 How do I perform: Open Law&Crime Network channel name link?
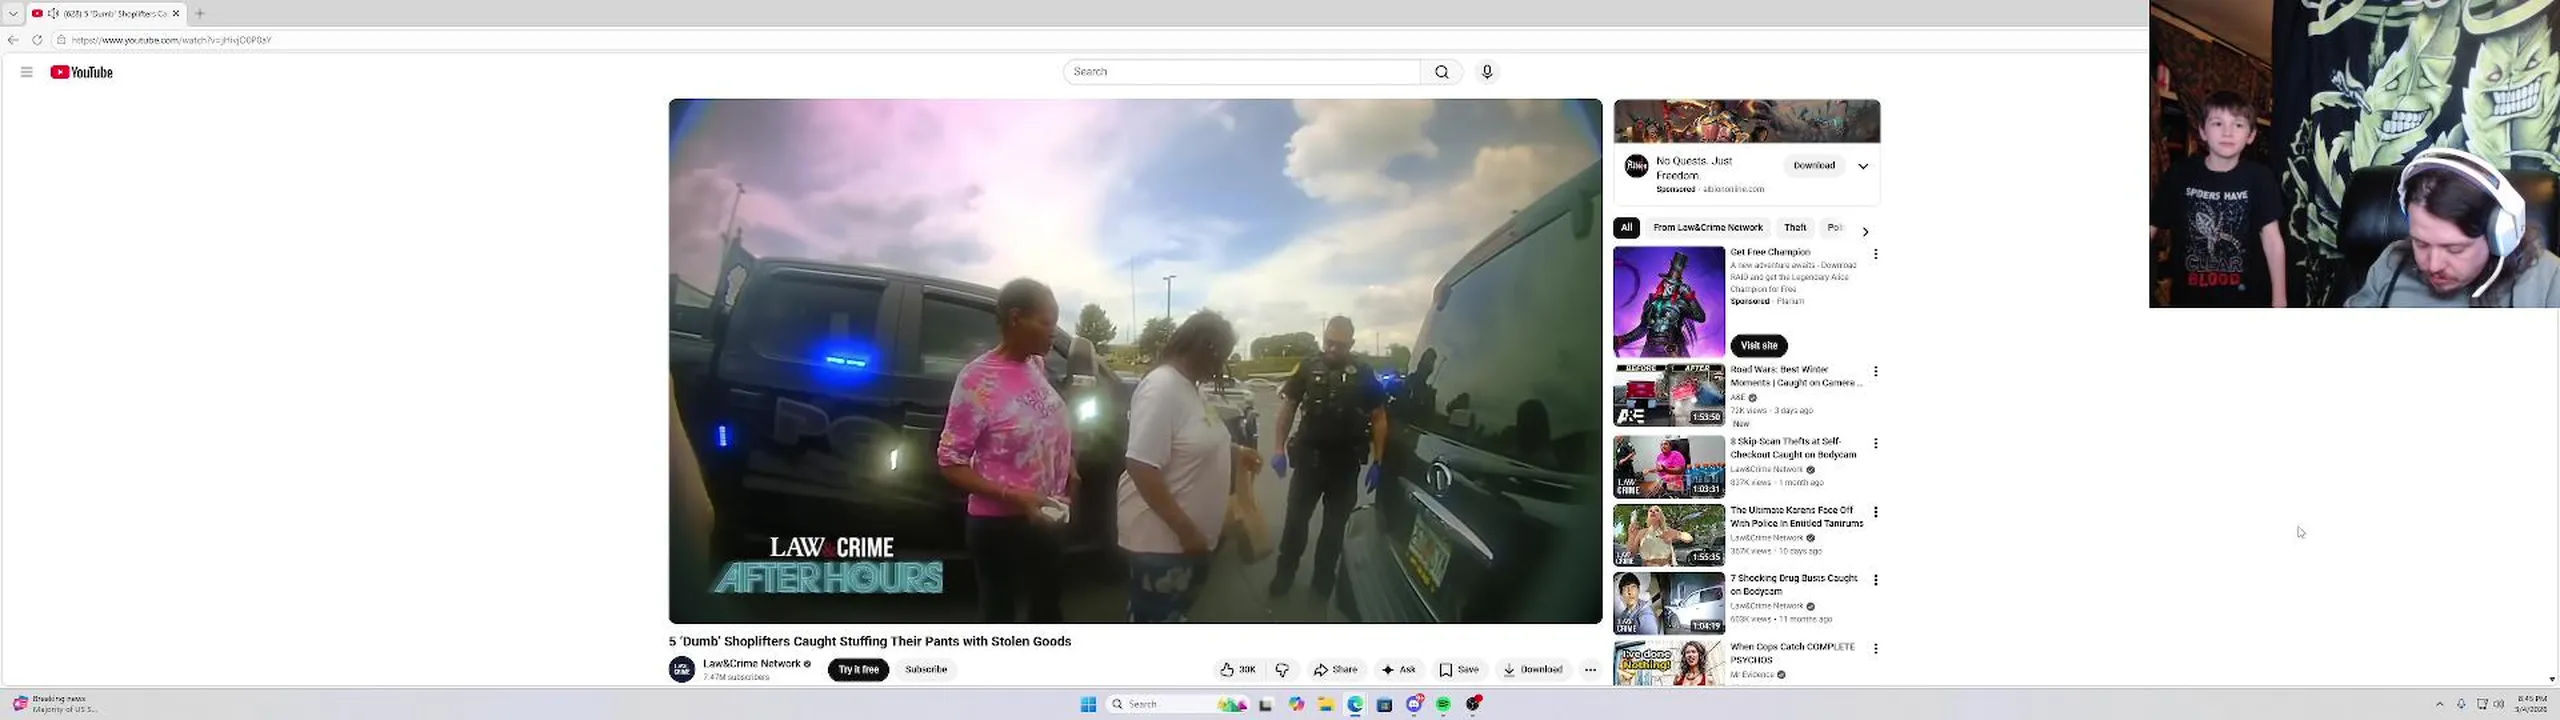pyautogui.click(x=751, y=664)
